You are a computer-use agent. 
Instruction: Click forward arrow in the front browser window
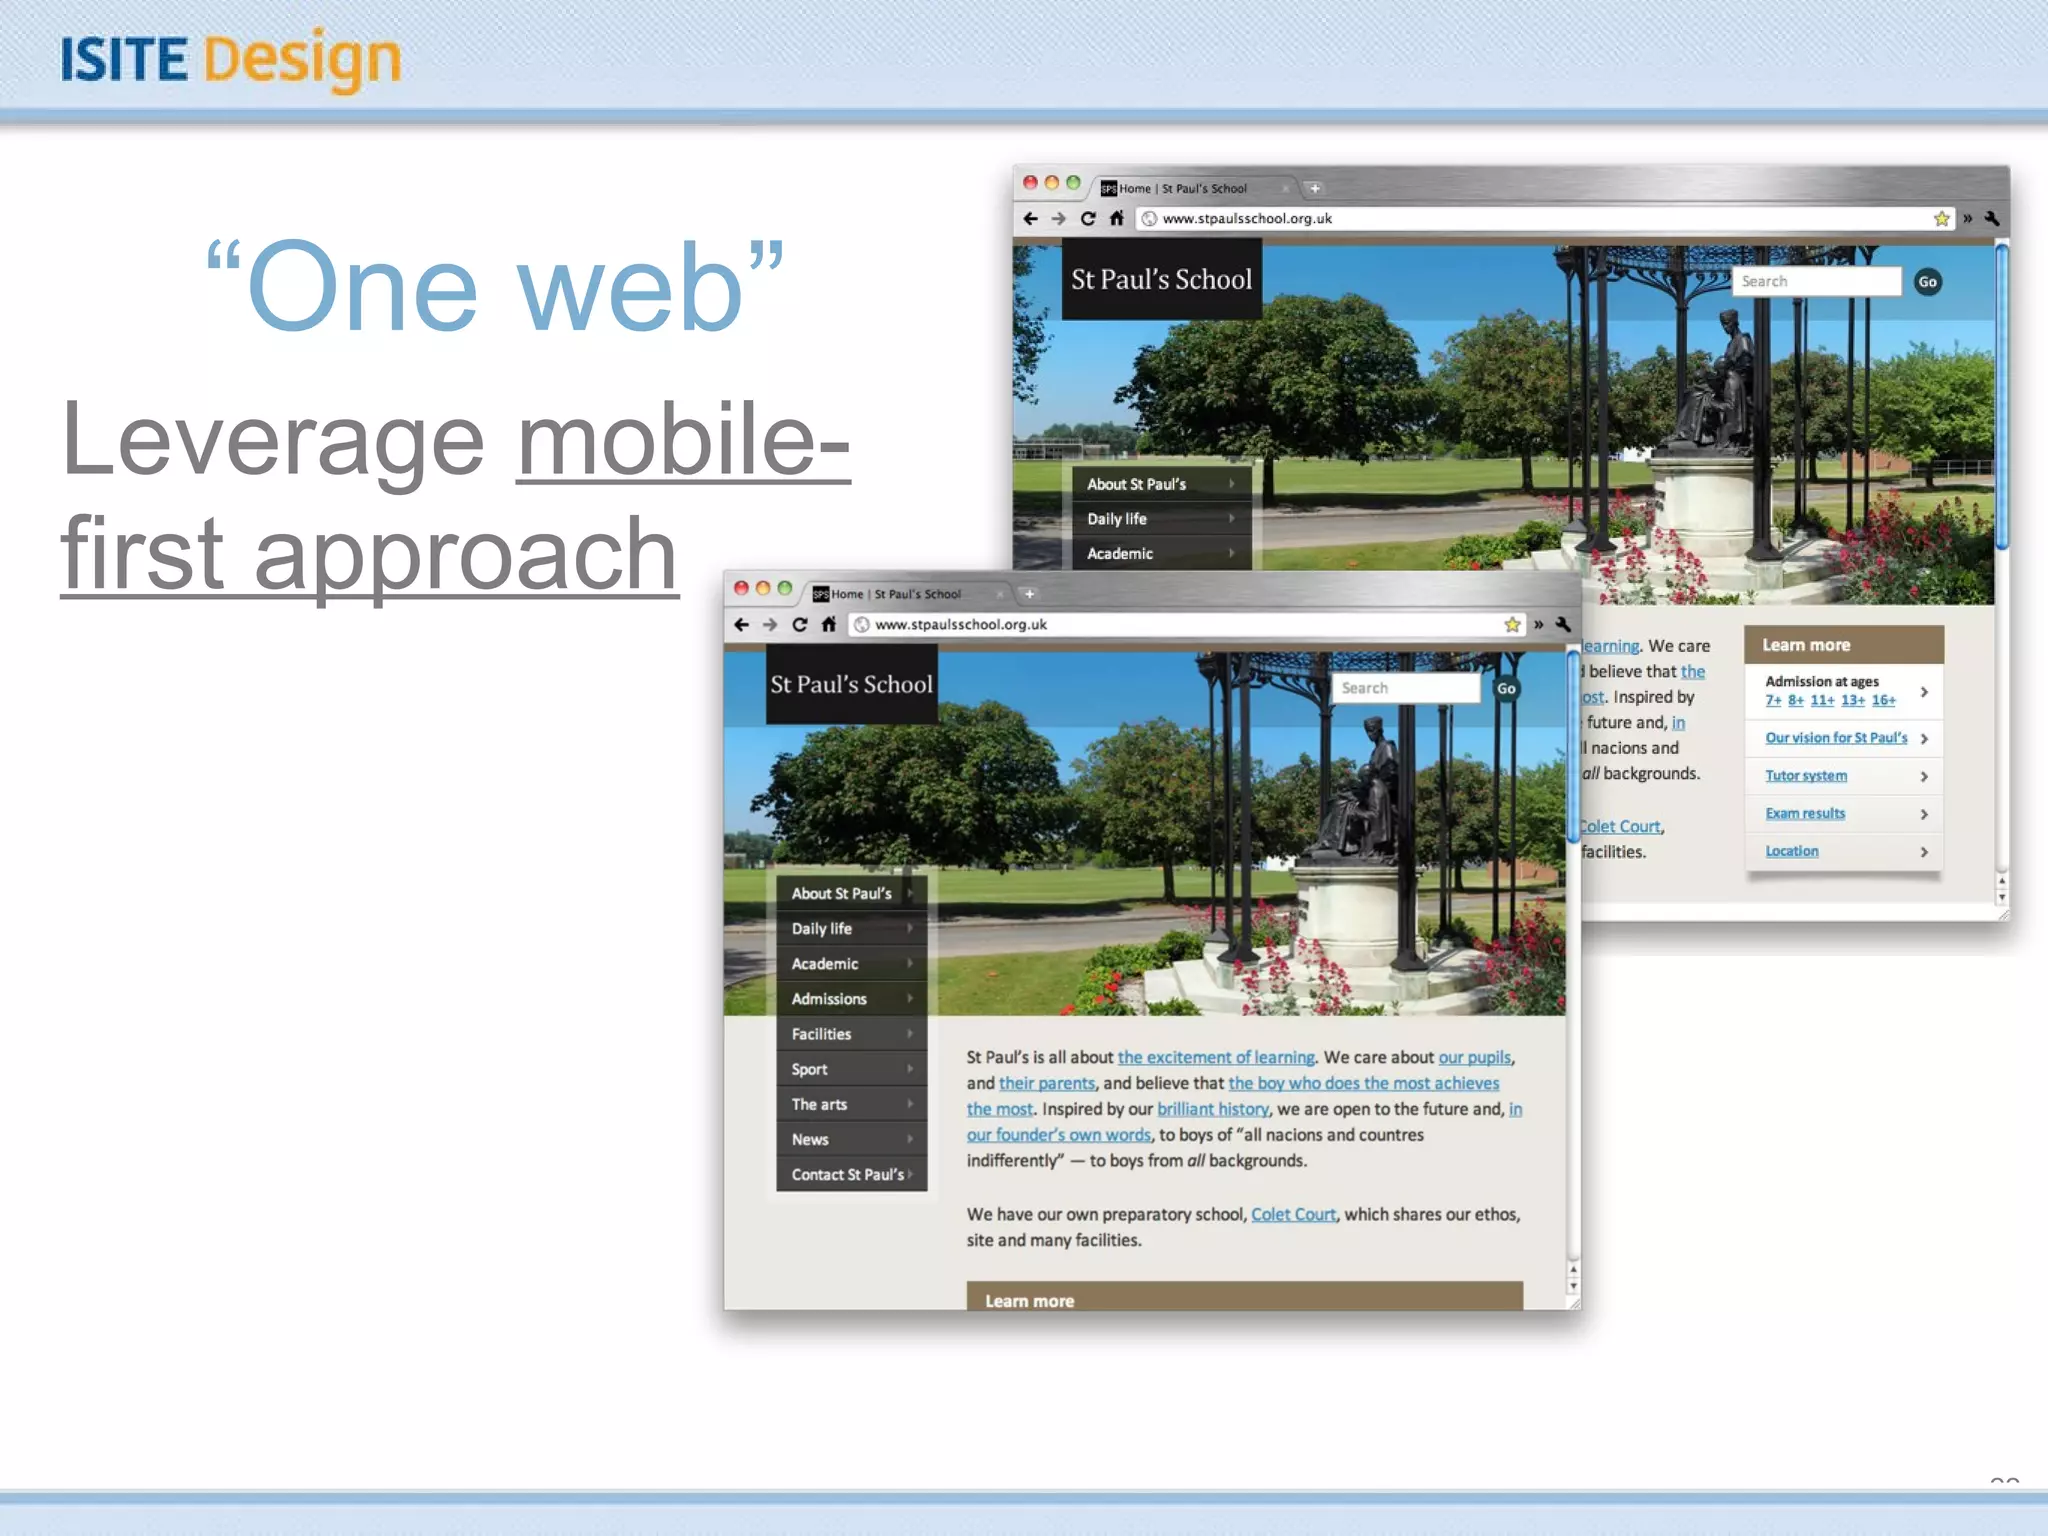pos(770,625)
